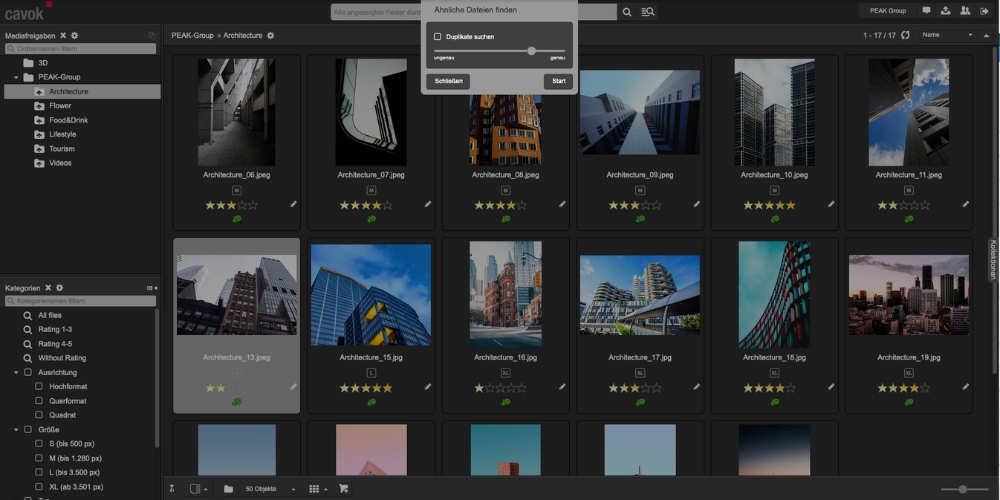1000x500 pixels.
Task: Open the 50 Objekte page size dropdown
Action: point(270,489)
